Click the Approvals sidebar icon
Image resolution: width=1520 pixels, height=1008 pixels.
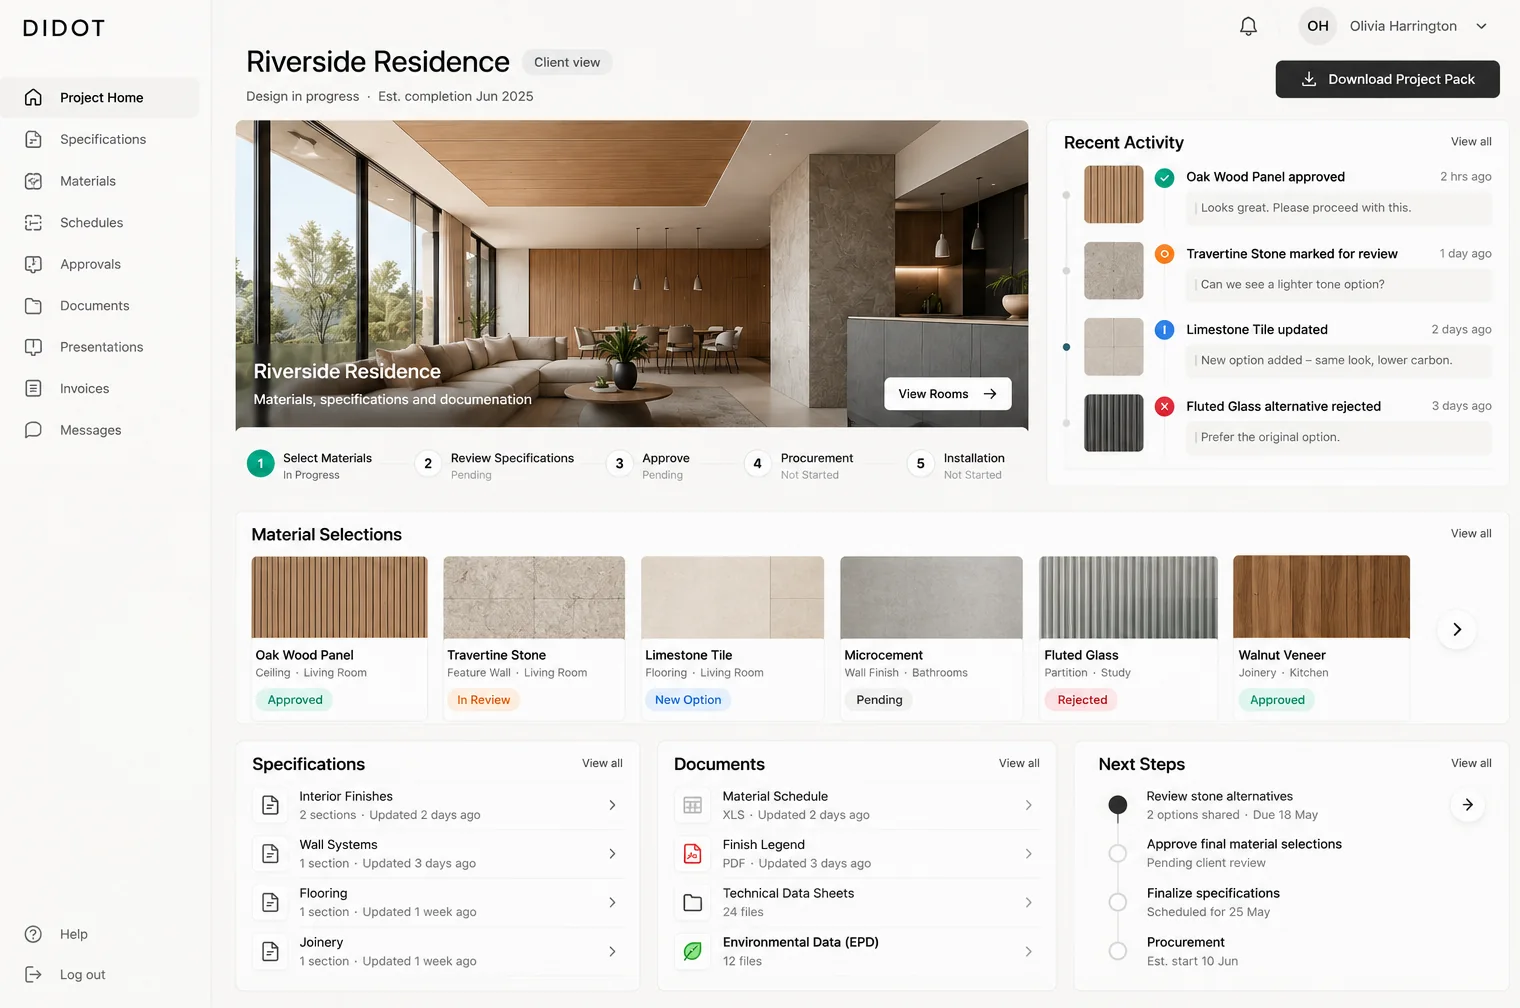(x=33, y=264)
